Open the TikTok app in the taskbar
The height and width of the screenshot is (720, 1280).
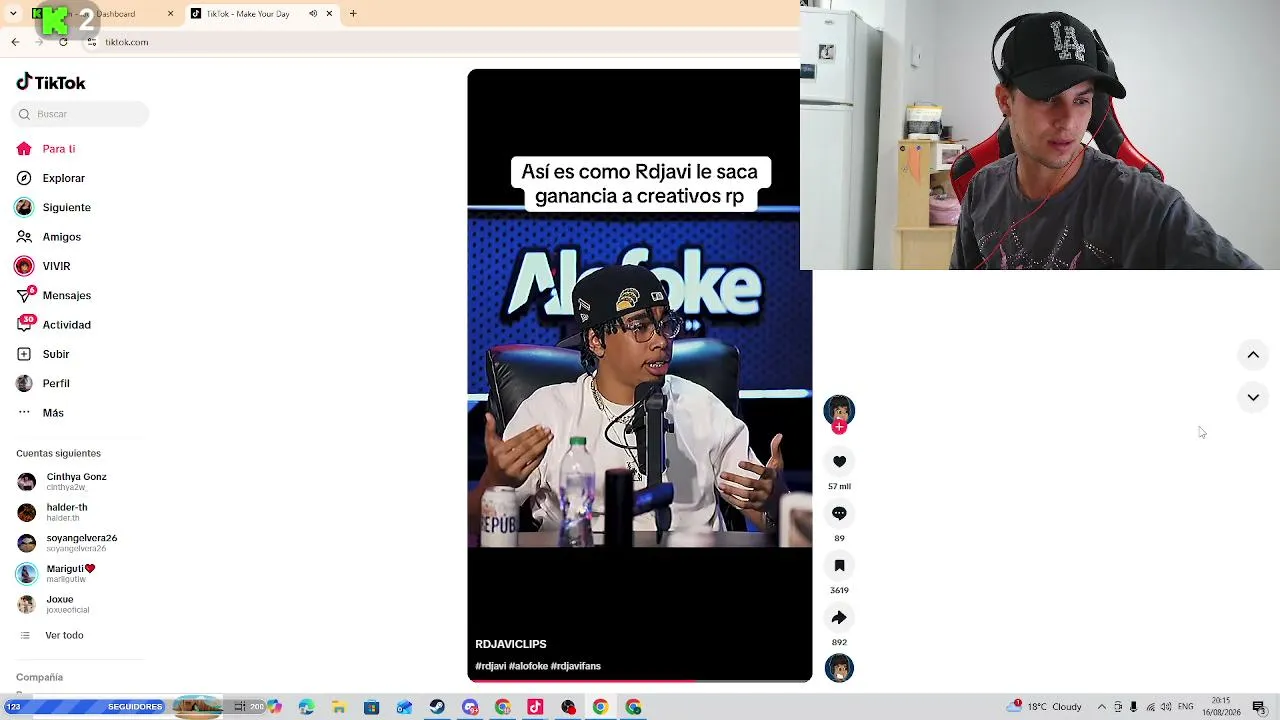coord(535,707)
